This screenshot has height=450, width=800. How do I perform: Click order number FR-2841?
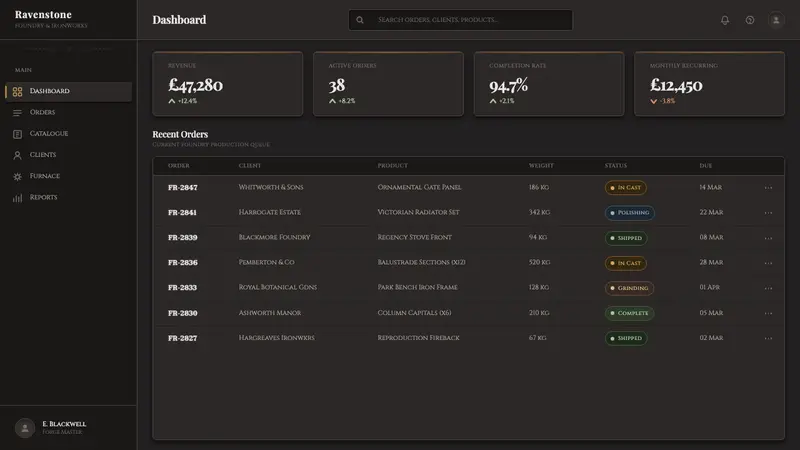[x=182, y=213]
